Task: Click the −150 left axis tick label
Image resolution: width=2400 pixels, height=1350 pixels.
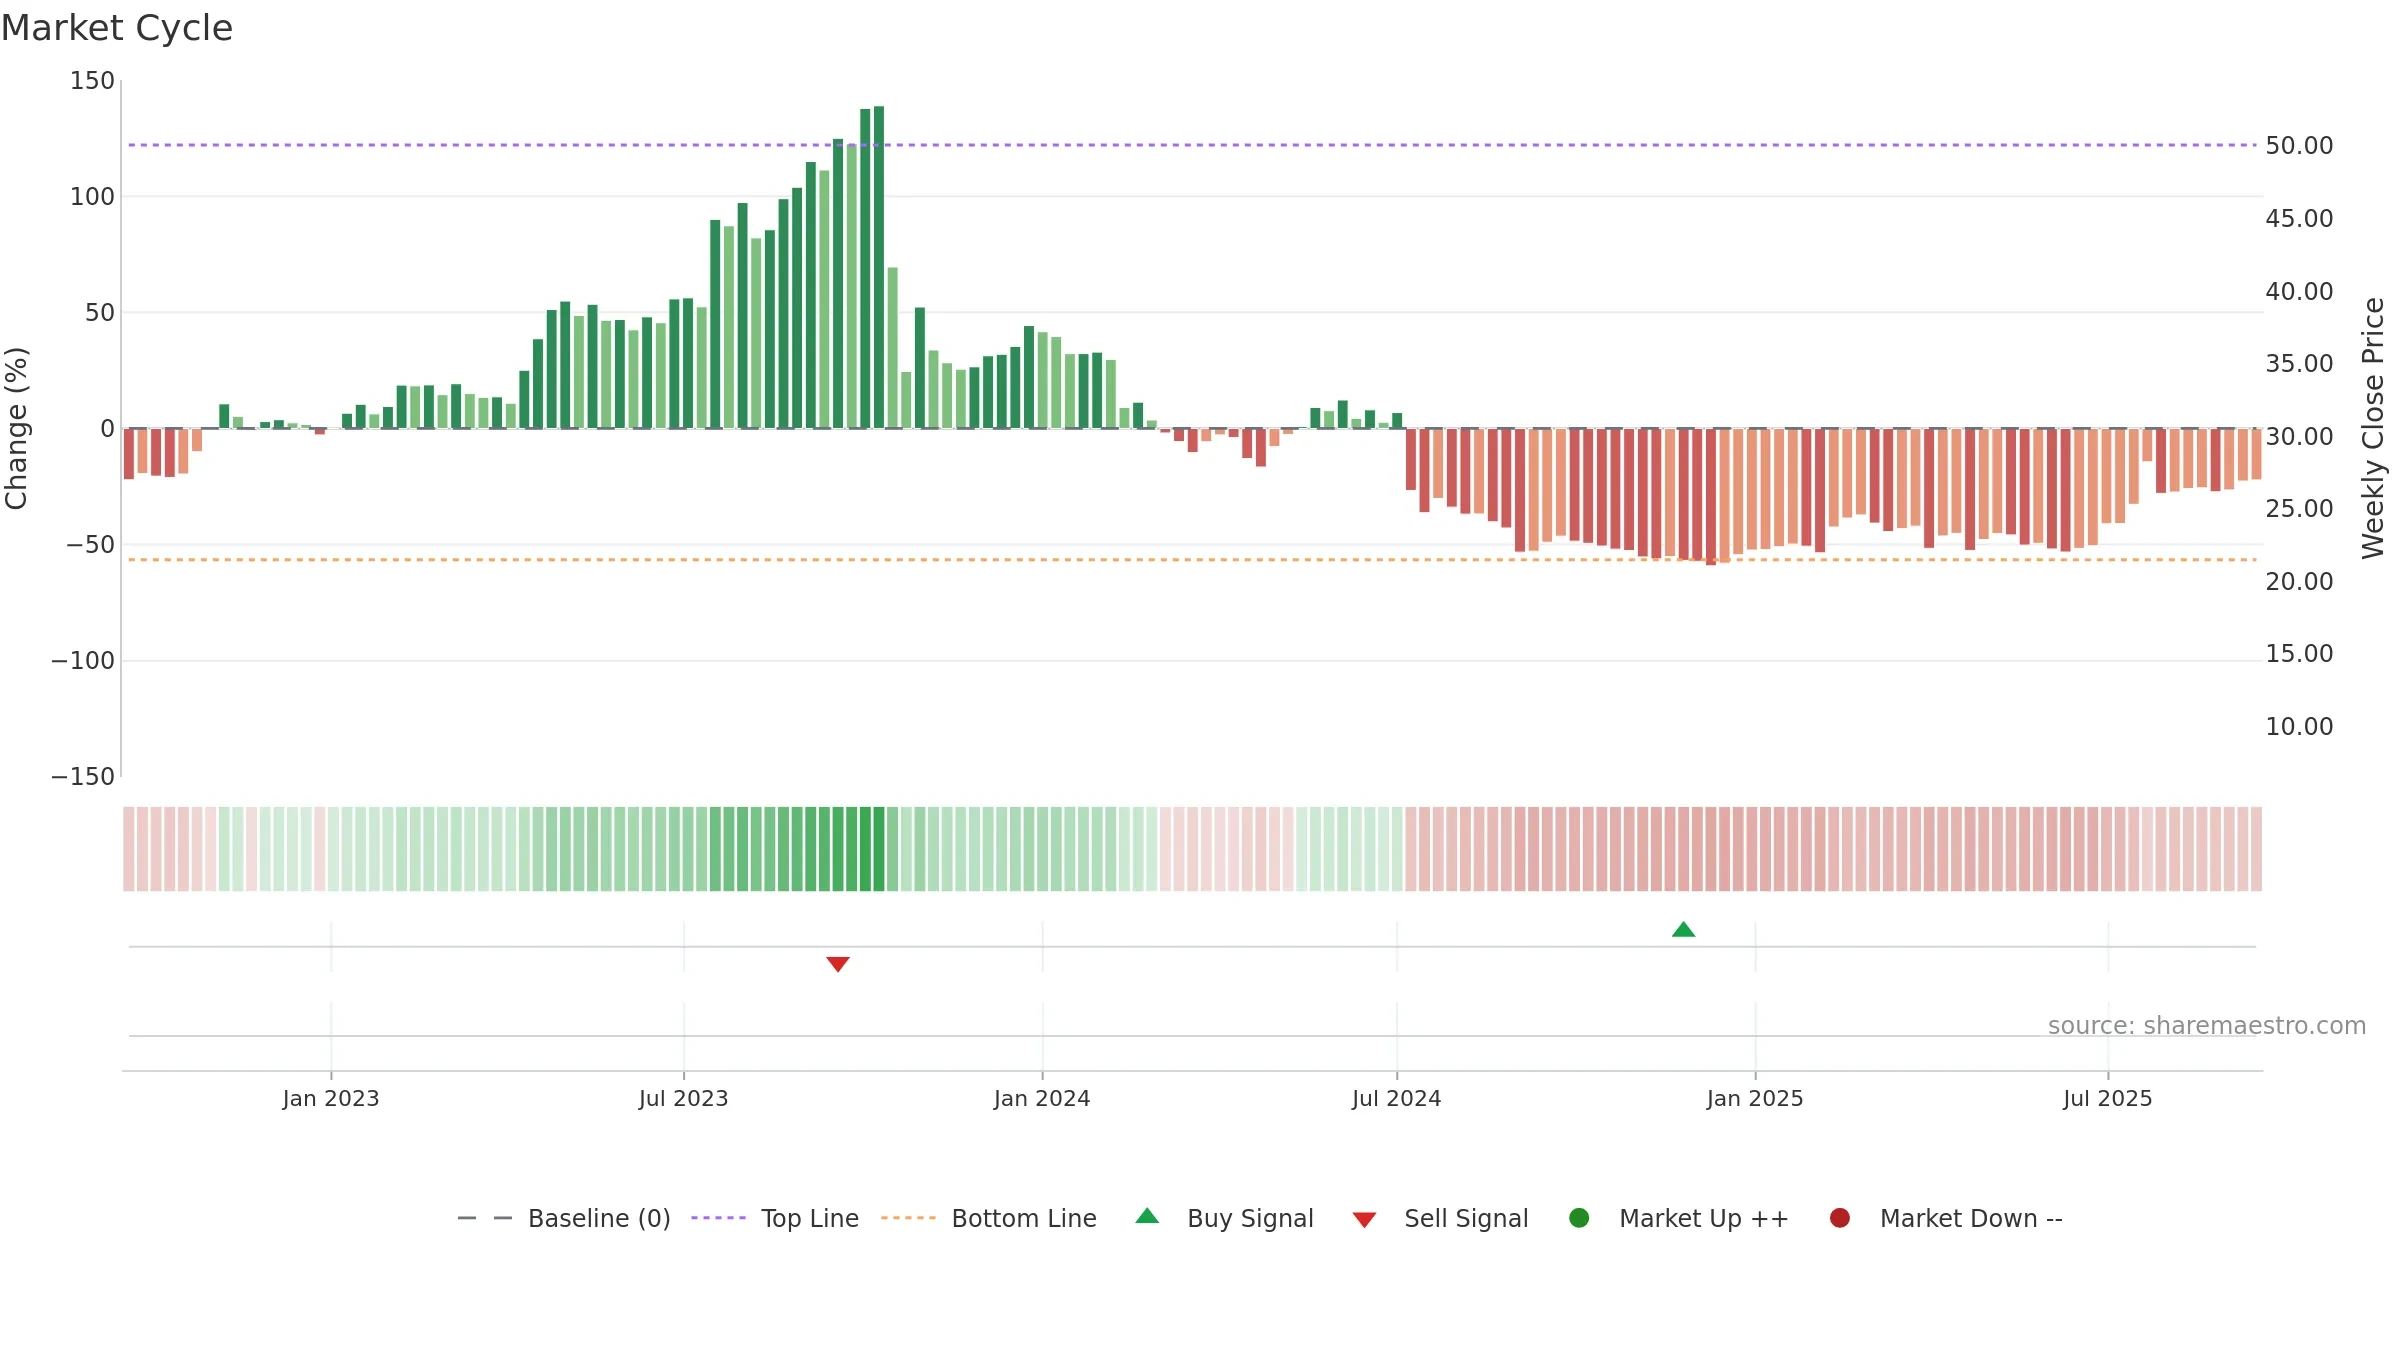Action: [83, 777]
